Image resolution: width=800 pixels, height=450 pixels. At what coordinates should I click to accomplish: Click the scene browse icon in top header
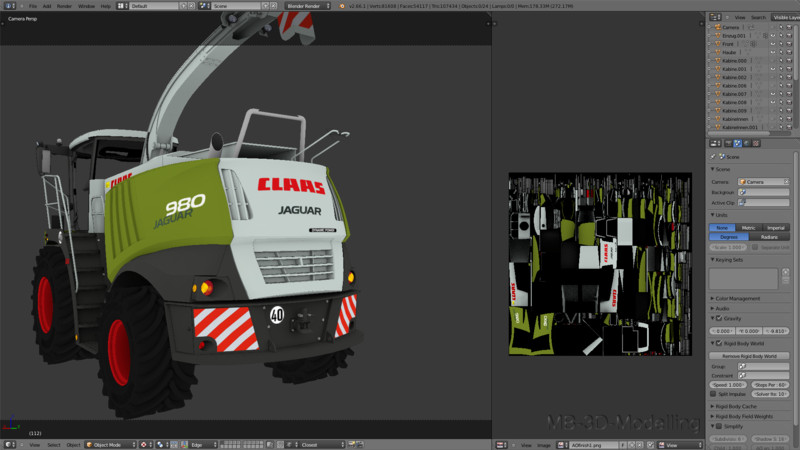[205, 6]
